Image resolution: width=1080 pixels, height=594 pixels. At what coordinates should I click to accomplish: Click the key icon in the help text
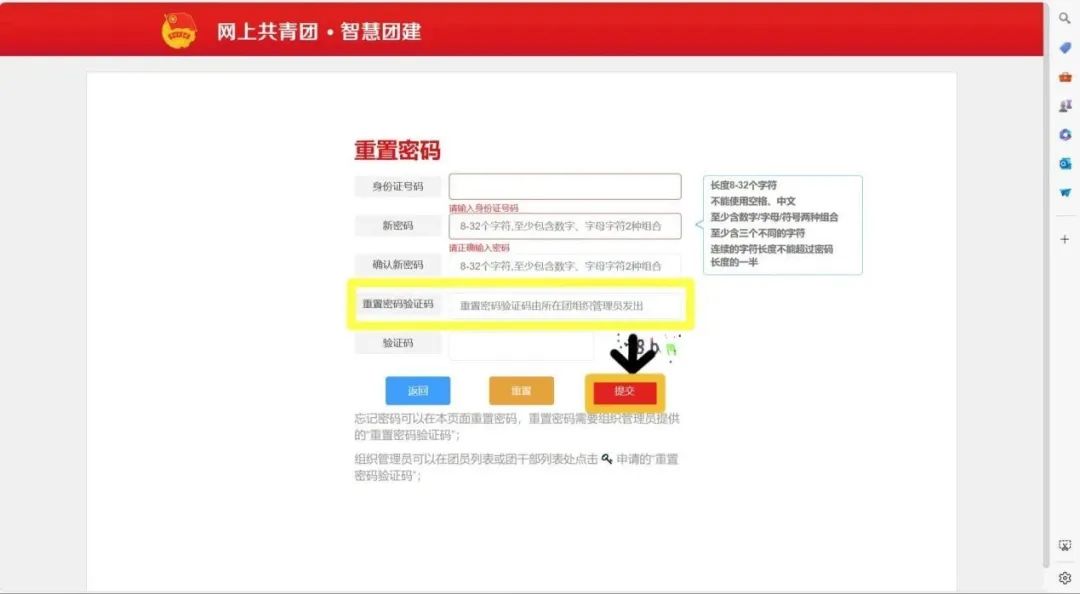[607, 458]
